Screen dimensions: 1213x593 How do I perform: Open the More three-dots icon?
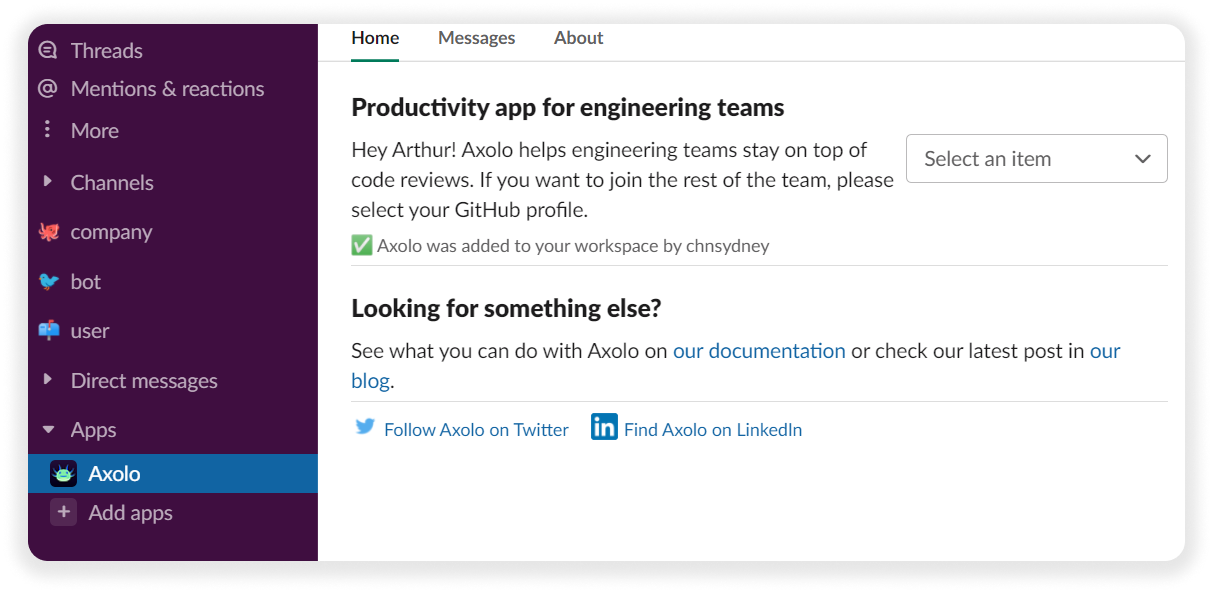[47, 130]
